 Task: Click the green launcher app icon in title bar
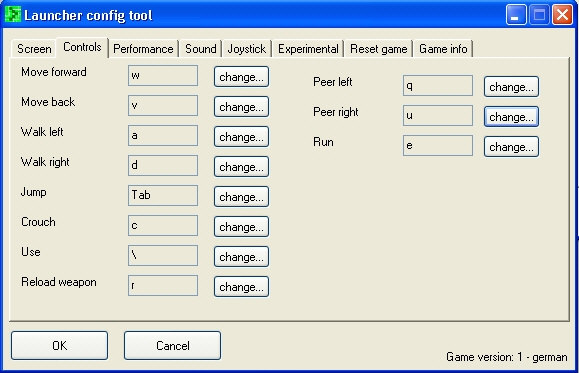point(13,15)
